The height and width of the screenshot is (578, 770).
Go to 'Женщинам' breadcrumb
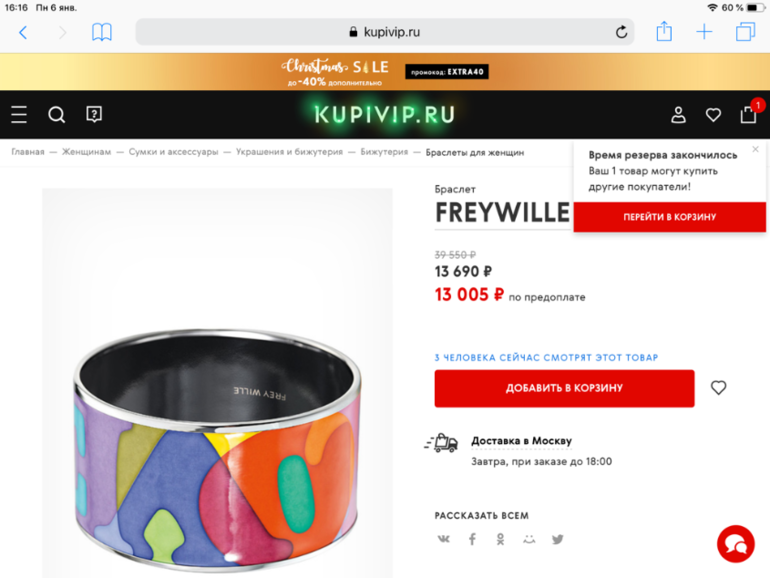coord(86,152)
